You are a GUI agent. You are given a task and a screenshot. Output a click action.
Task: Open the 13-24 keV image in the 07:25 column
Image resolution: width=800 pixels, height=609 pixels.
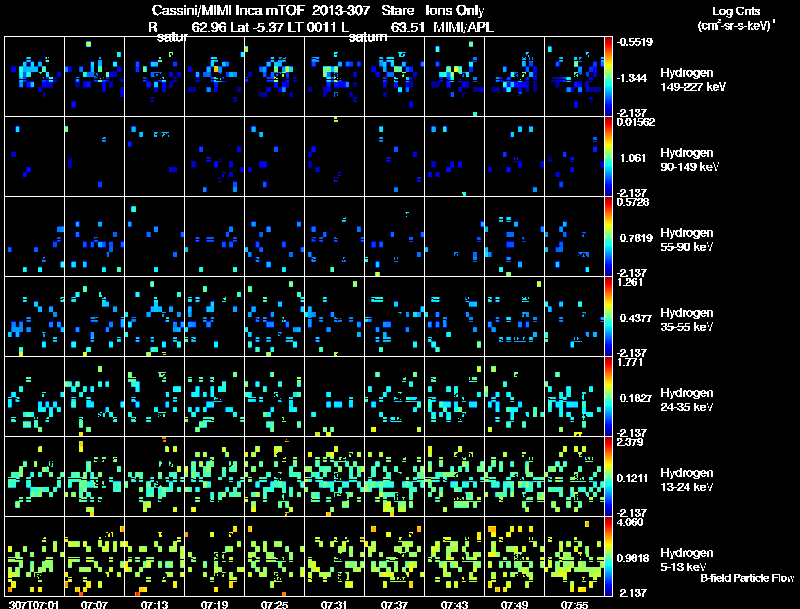(274, 476)
